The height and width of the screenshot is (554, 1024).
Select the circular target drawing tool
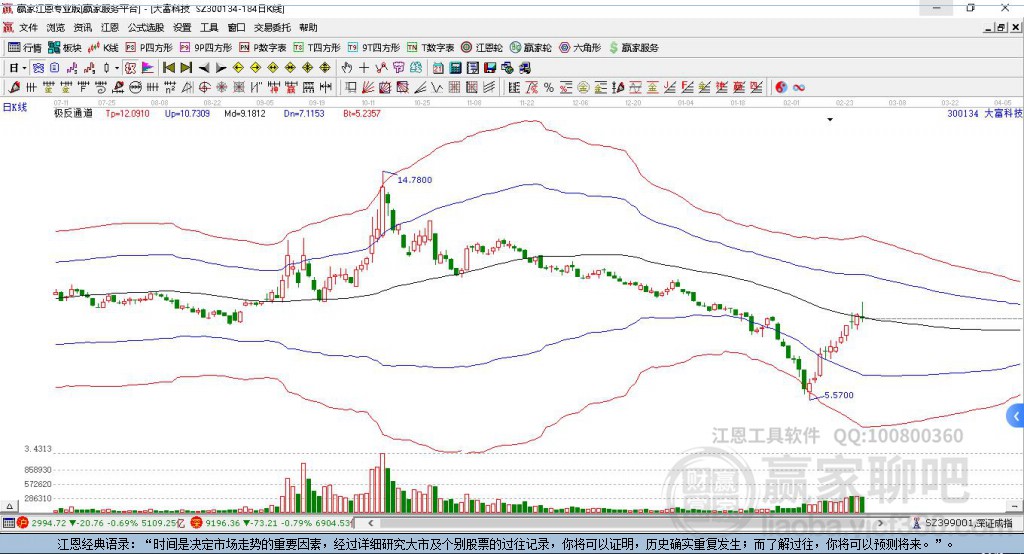[204, 88]
